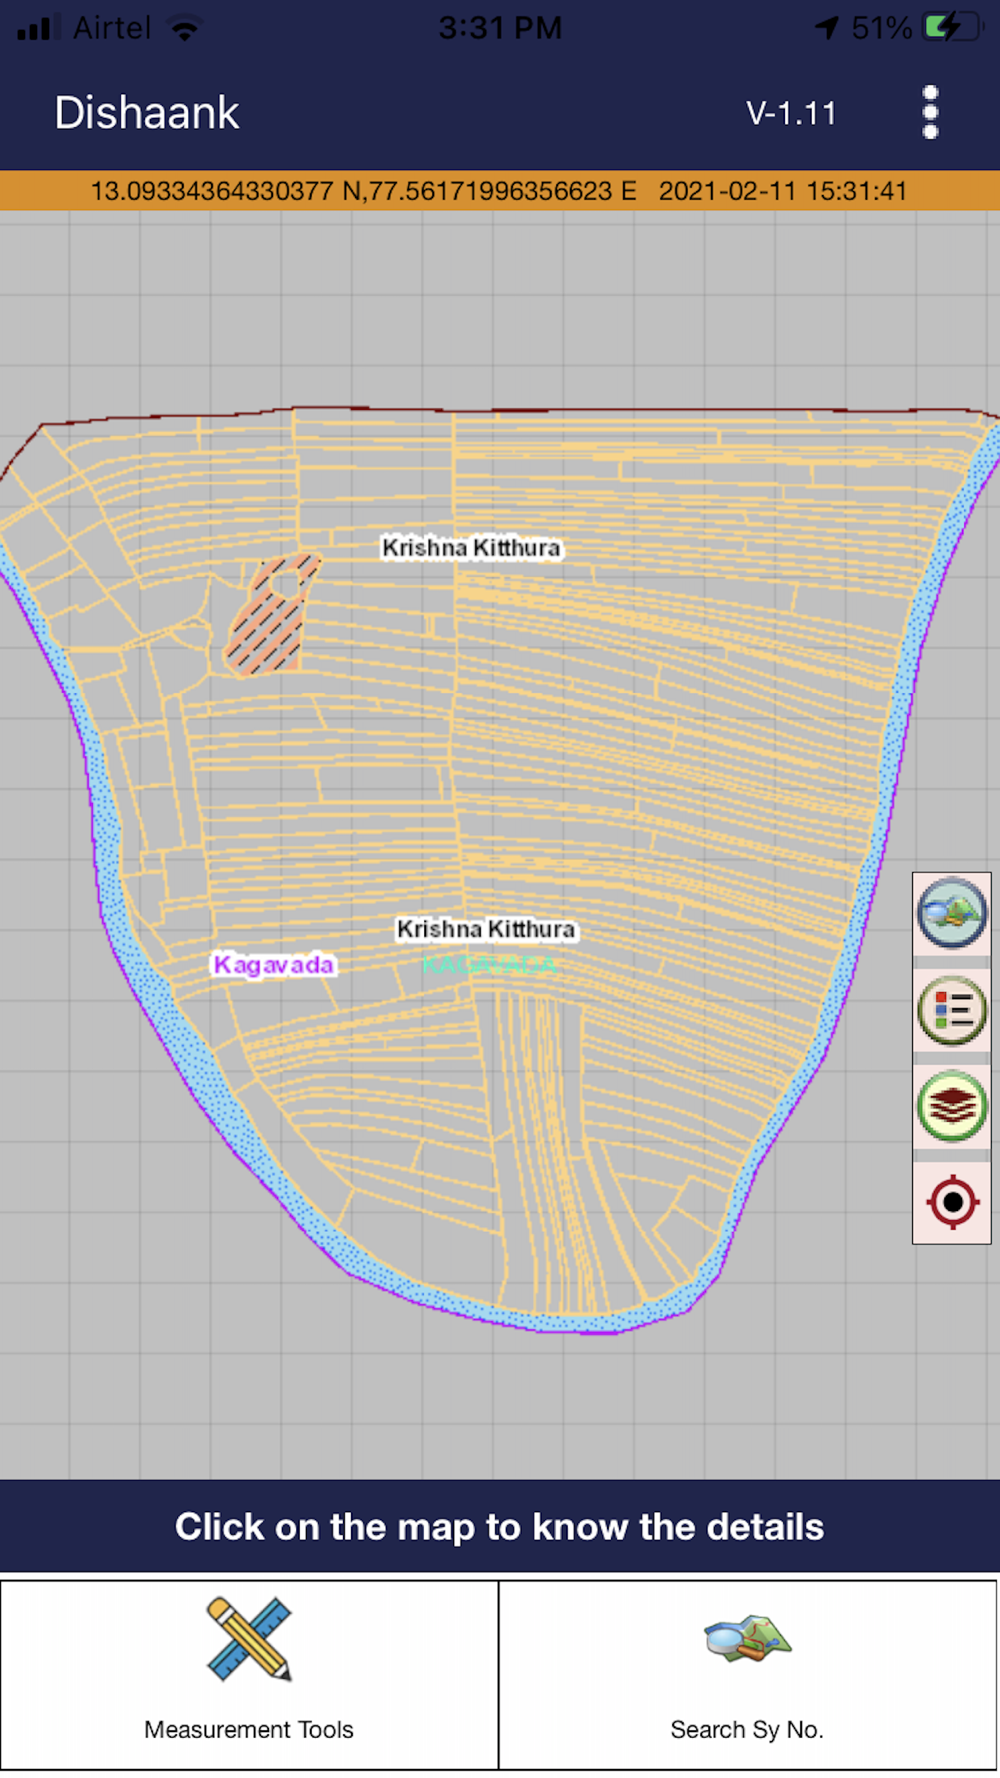This screenshot has width=1000, height=1778.
Task: Tap the purple Kagavada village label
Action: pyautogui.click(x=274, y=965)
